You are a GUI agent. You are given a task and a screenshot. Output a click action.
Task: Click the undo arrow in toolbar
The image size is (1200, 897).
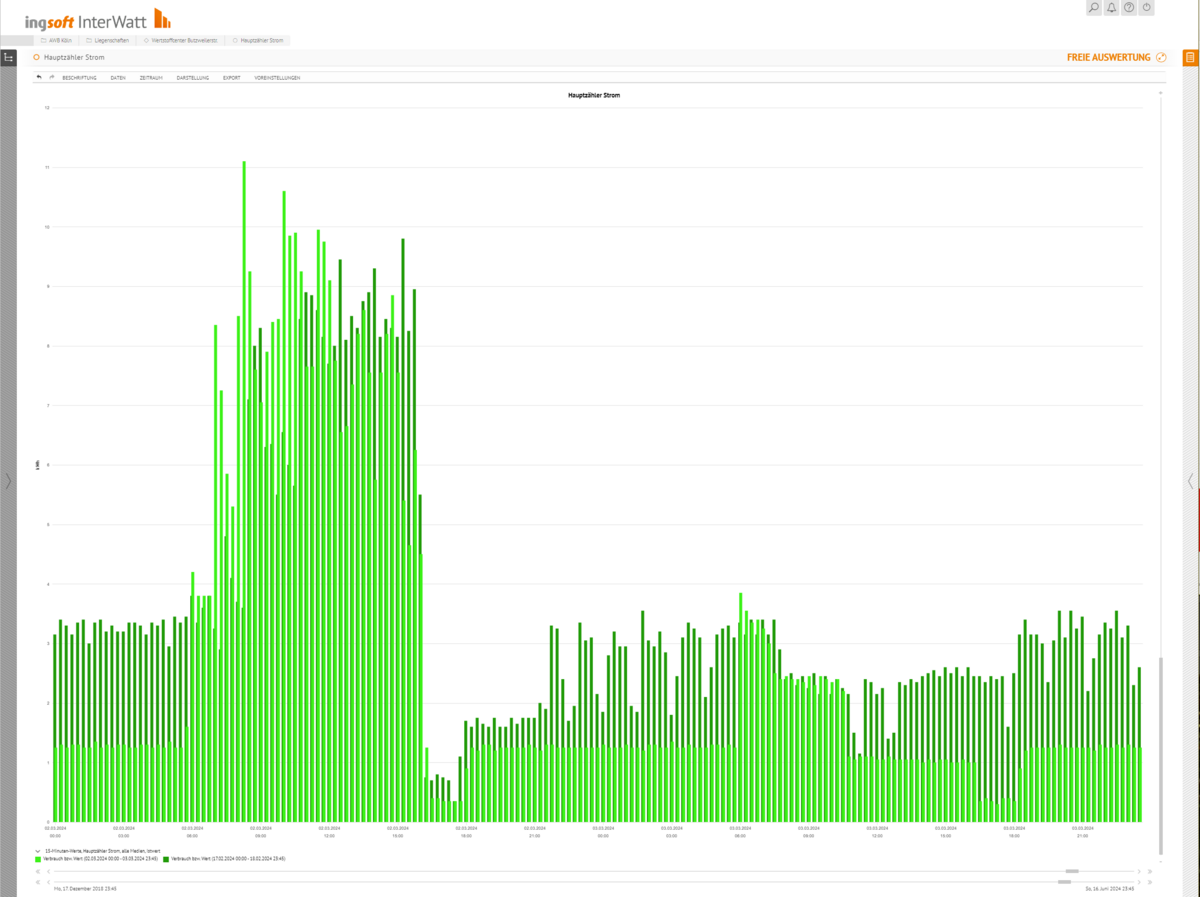(x=39, y=77)
